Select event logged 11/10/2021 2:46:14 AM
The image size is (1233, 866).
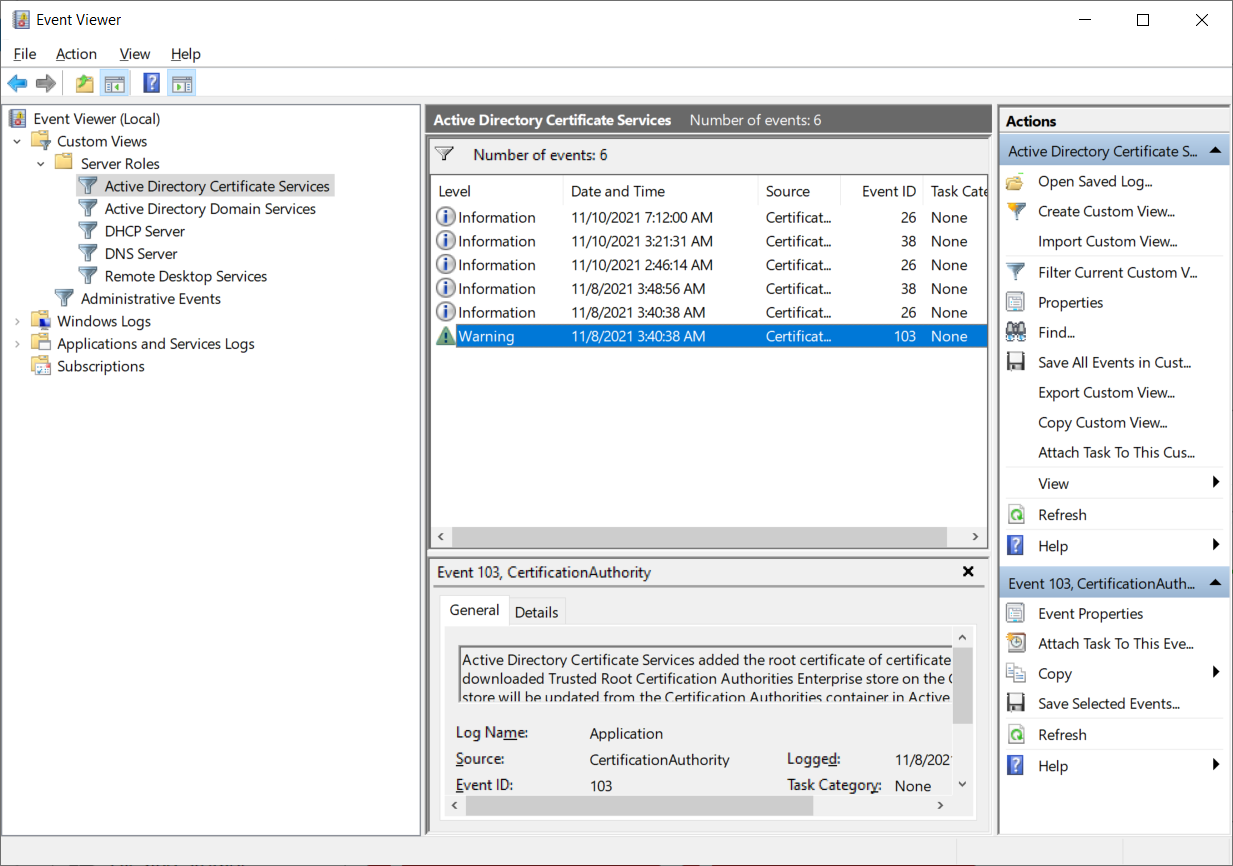click(708, 265)
